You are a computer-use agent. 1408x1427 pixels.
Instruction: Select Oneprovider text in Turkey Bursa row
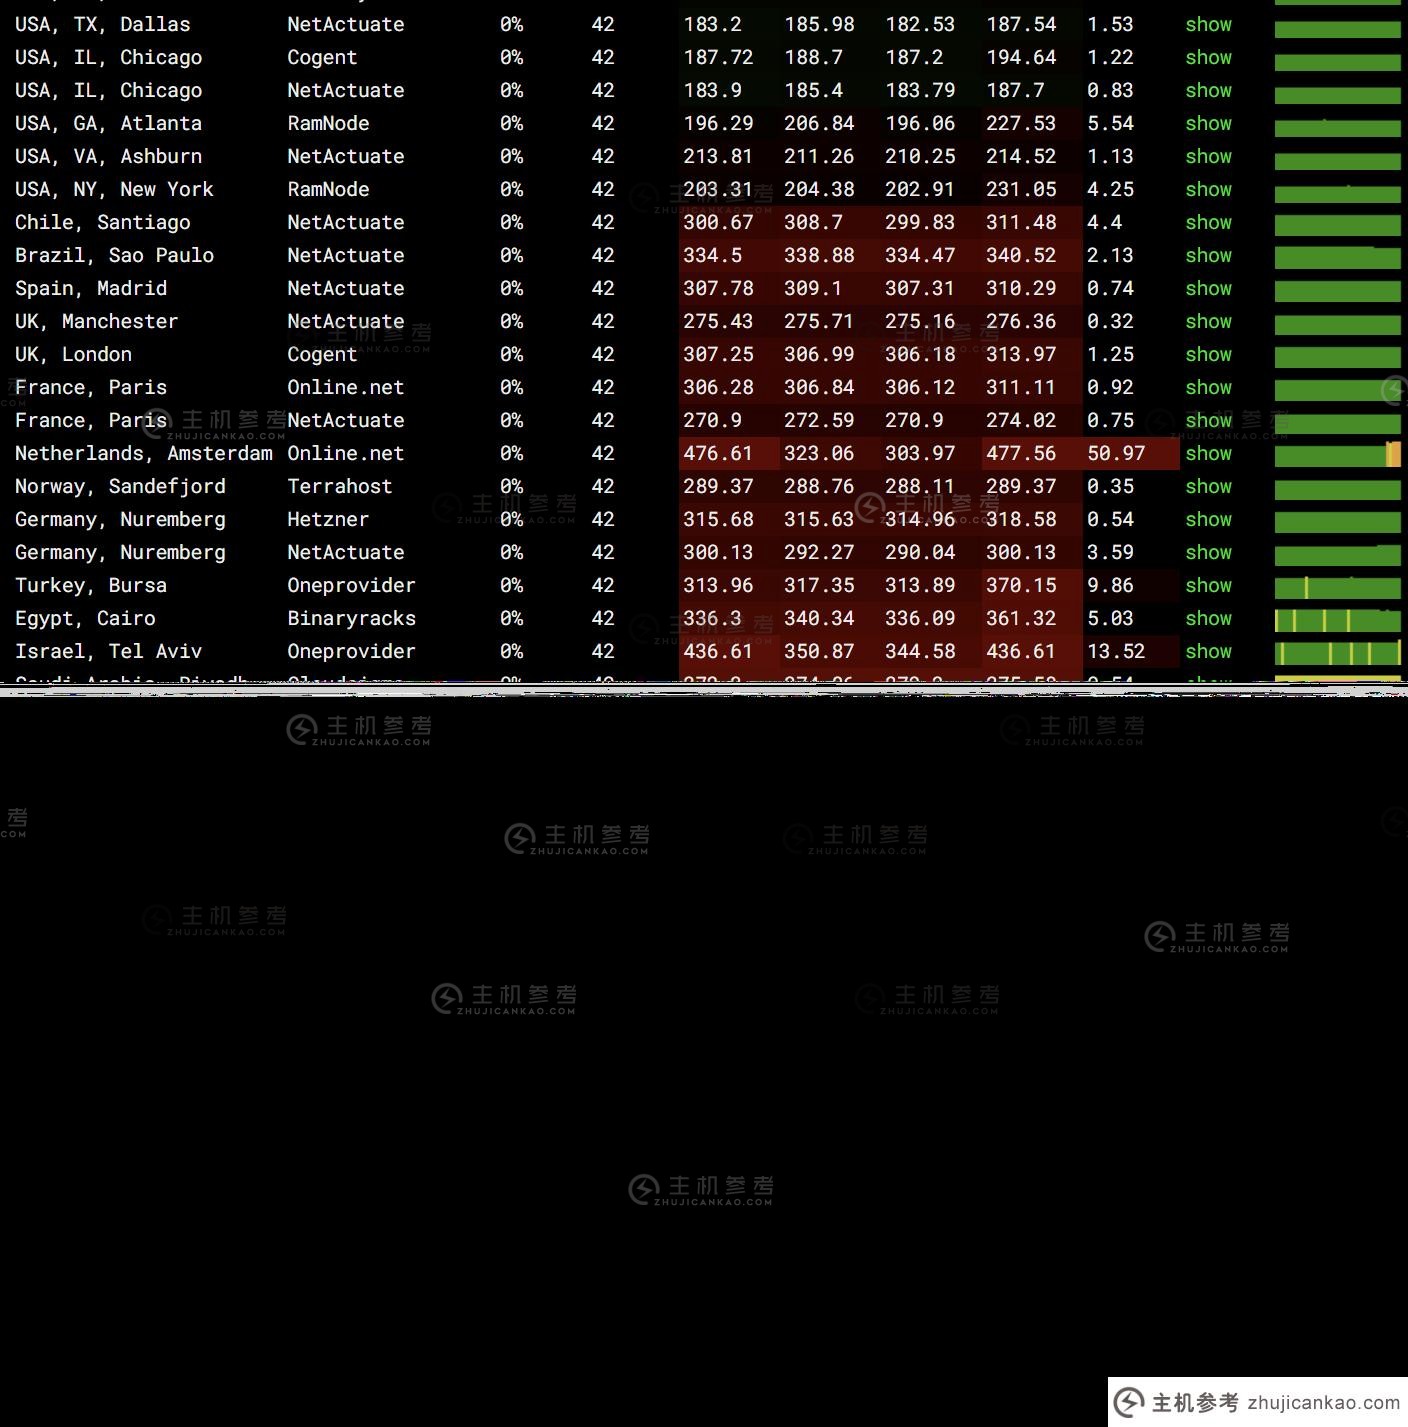click(351, 585)
